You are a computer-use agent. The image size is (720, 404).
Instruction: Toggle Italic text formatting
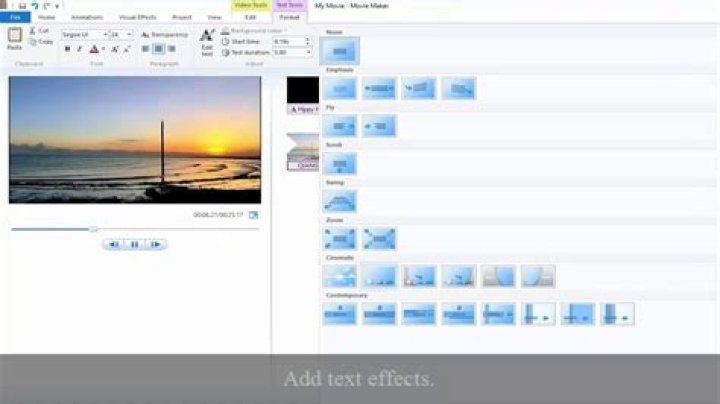80,49
